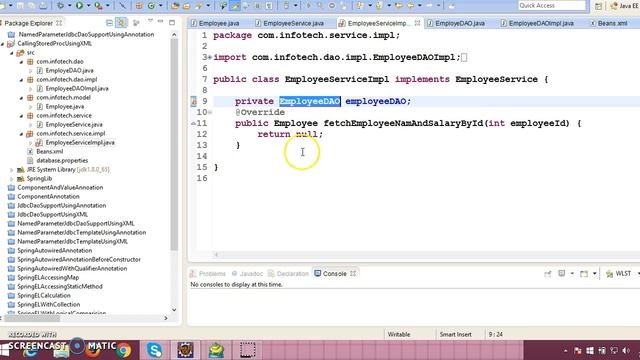The image size is (640, 360).
Task: Open the Debug dropdown arrow
Action: [69, 6]
